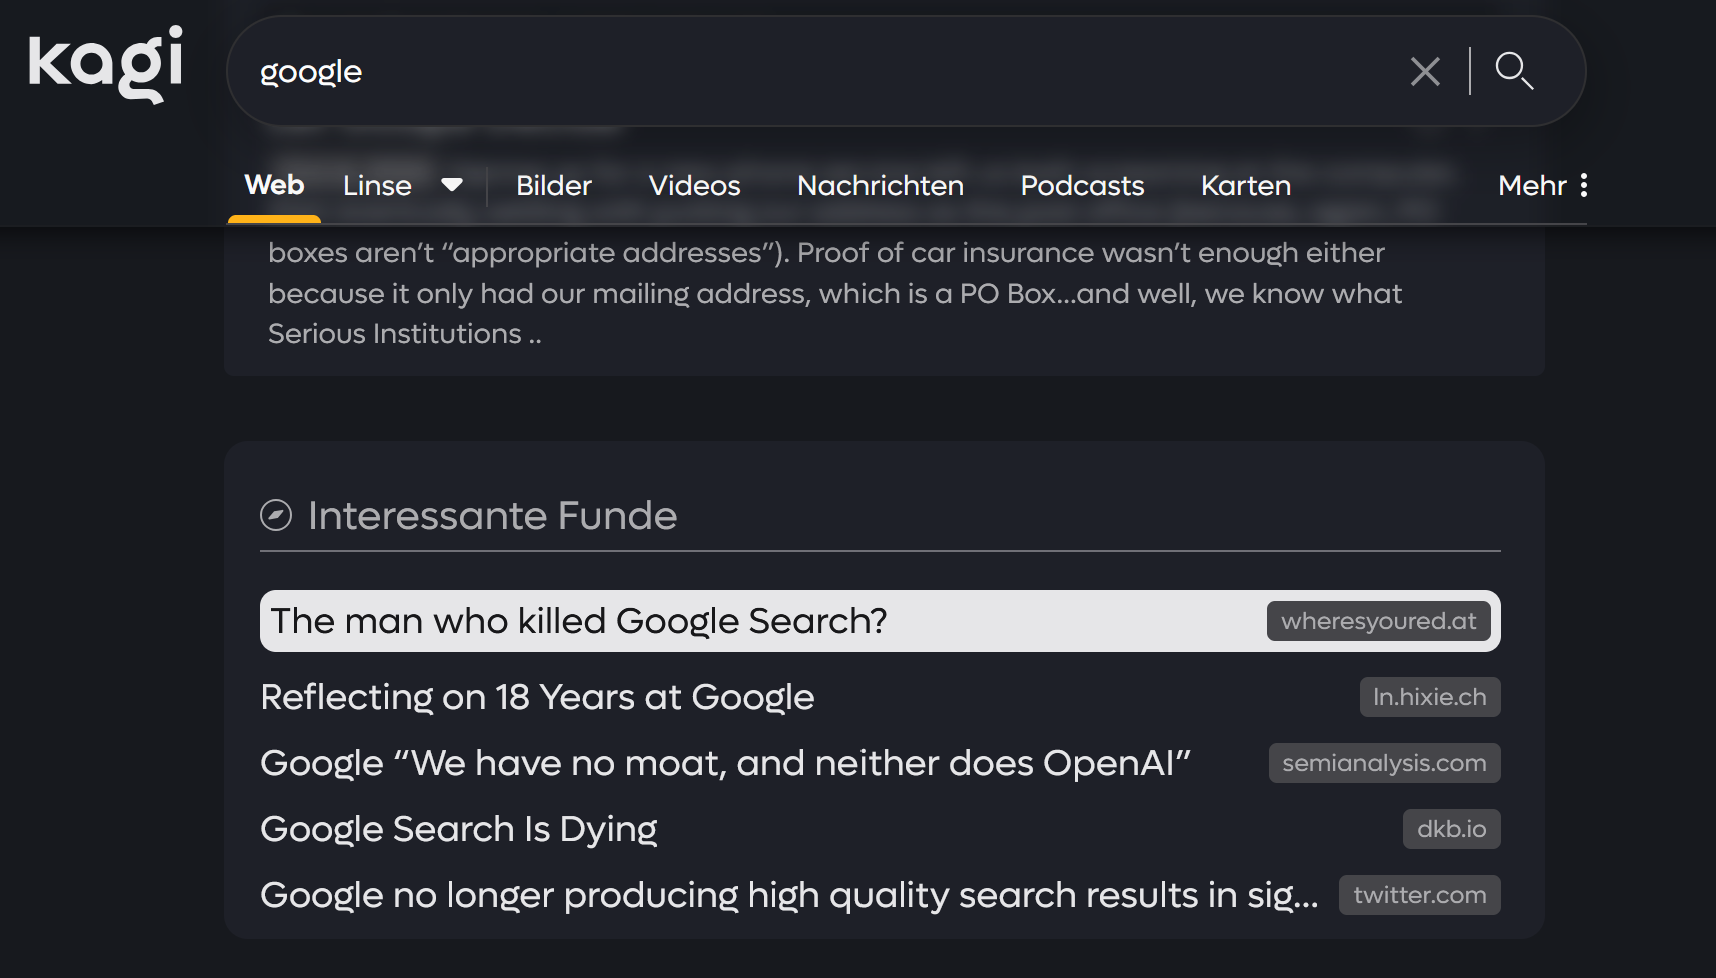Click the snippet text about PO Box addresses
This screenshot has height=978, width=1716.
(835, 293)
